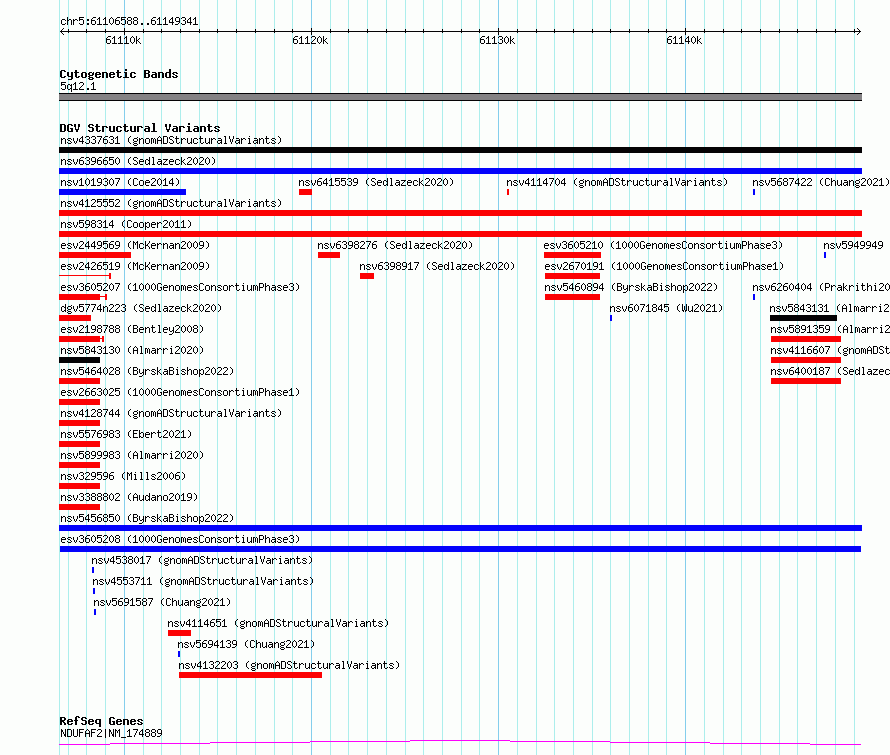Click the nsv4114704 gnomAD variant label
This screenshot has width=890, height=755.
pos(617,182)
